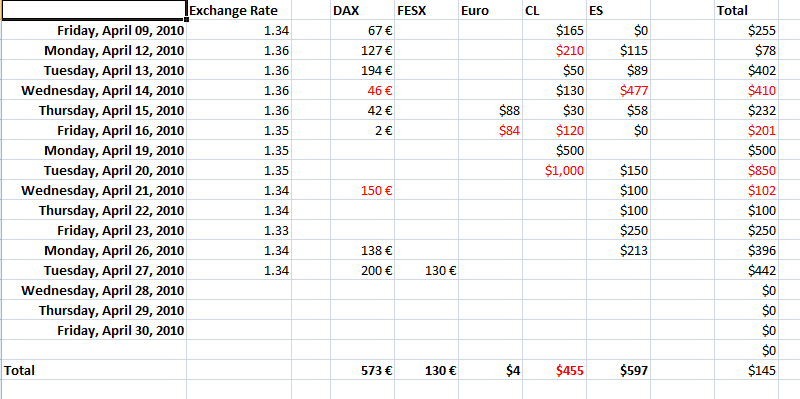
Task: Click red ES value $477
Action: coord(618,90)
